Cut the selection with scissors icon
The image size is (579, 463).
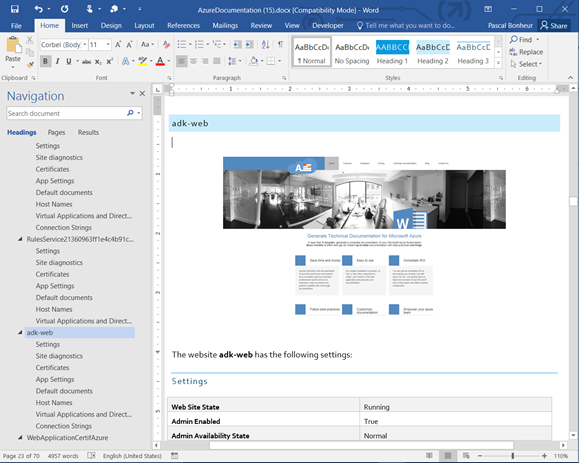pos(30,40)
